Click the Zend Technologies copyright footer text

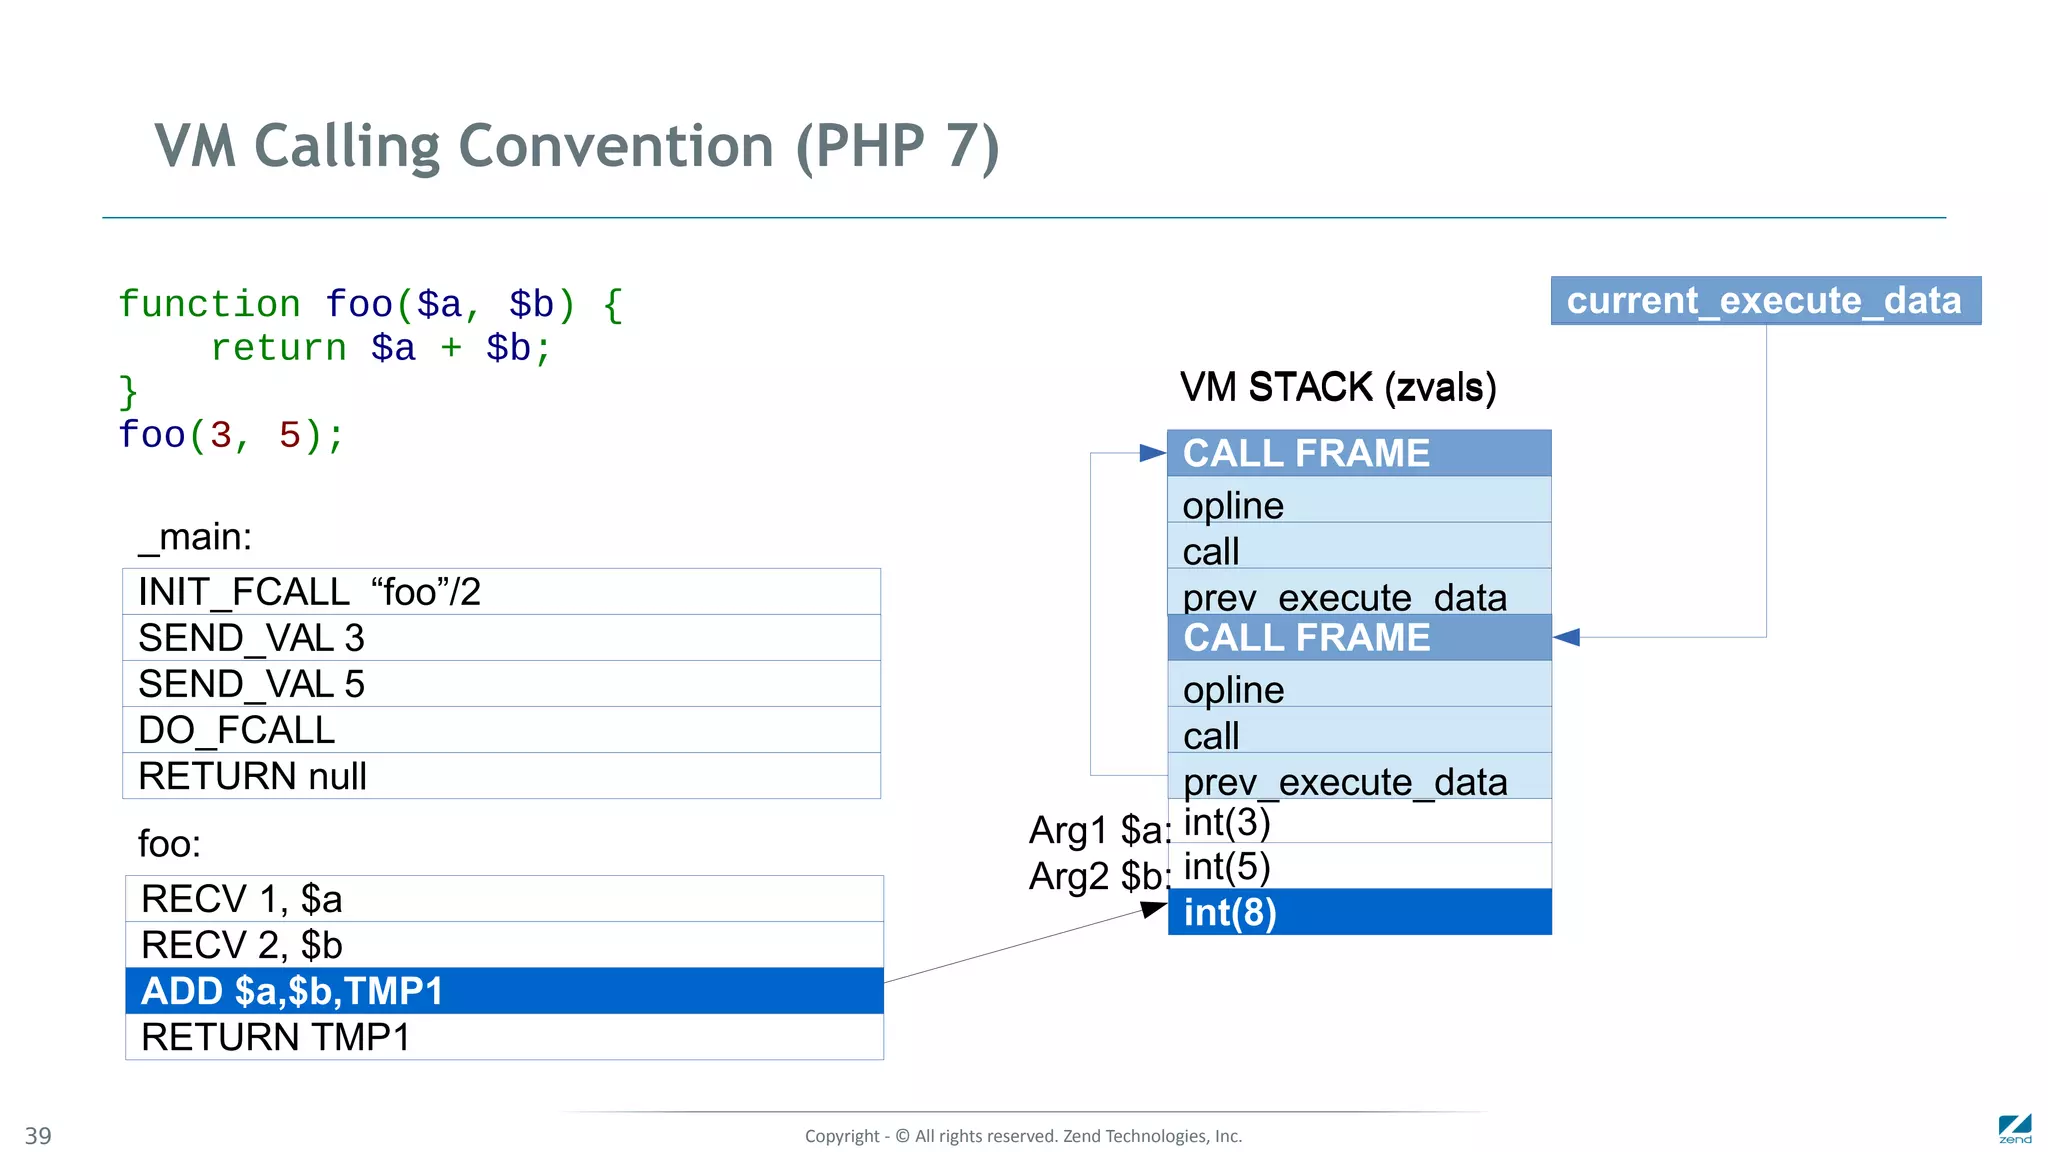pos(1023,1136)
